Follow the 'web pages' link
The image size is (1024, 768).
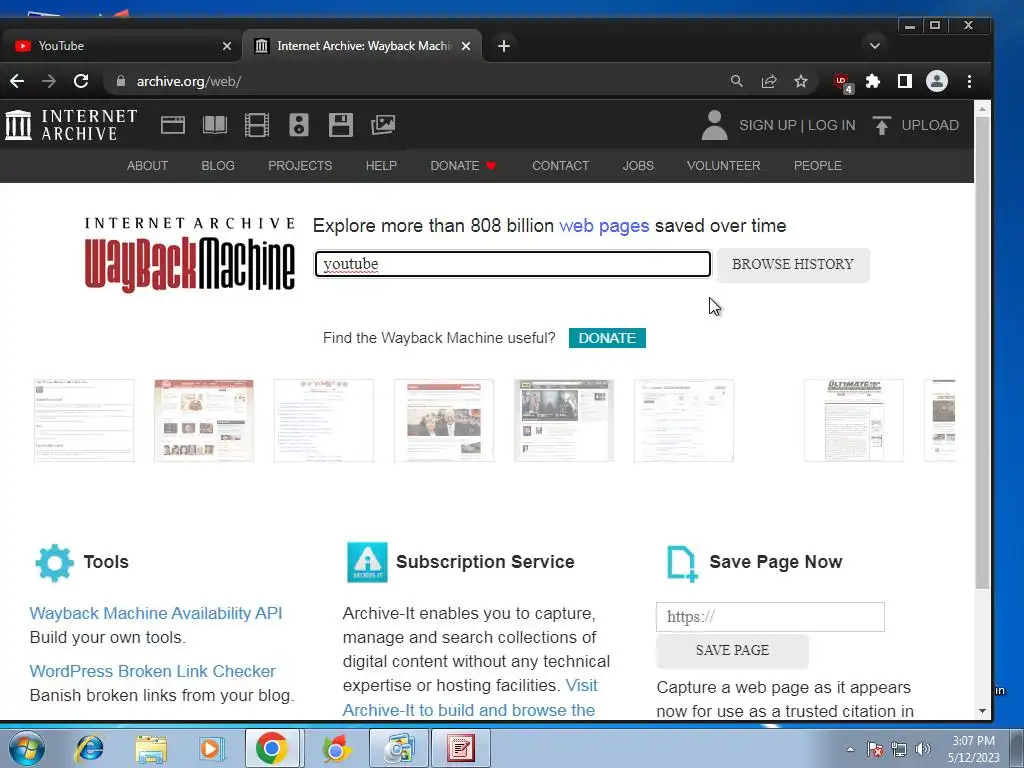[x=604, y=226]
